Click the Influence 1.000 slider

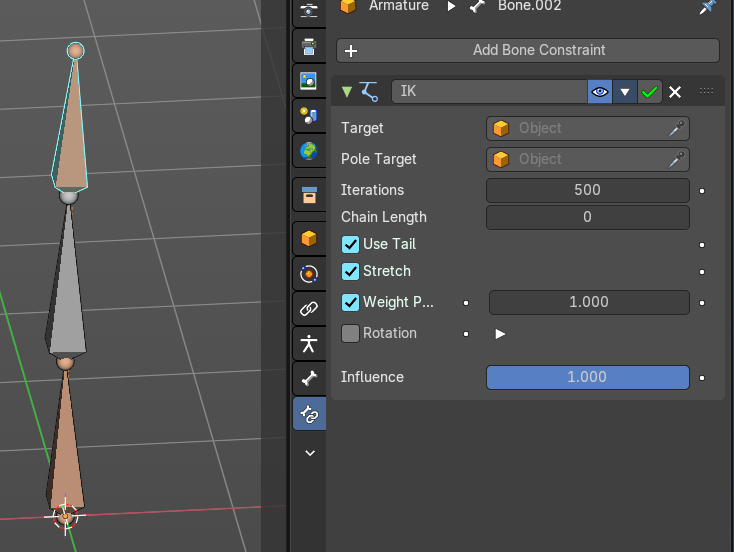[587, 377]
